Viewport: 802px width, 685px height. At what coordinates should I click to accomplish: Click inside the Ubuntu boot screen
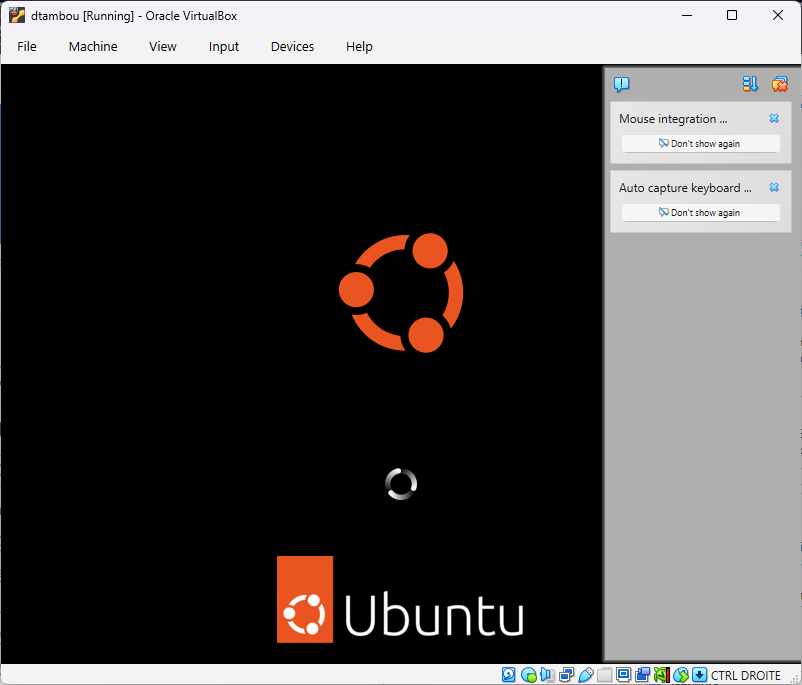click(301, 363)
